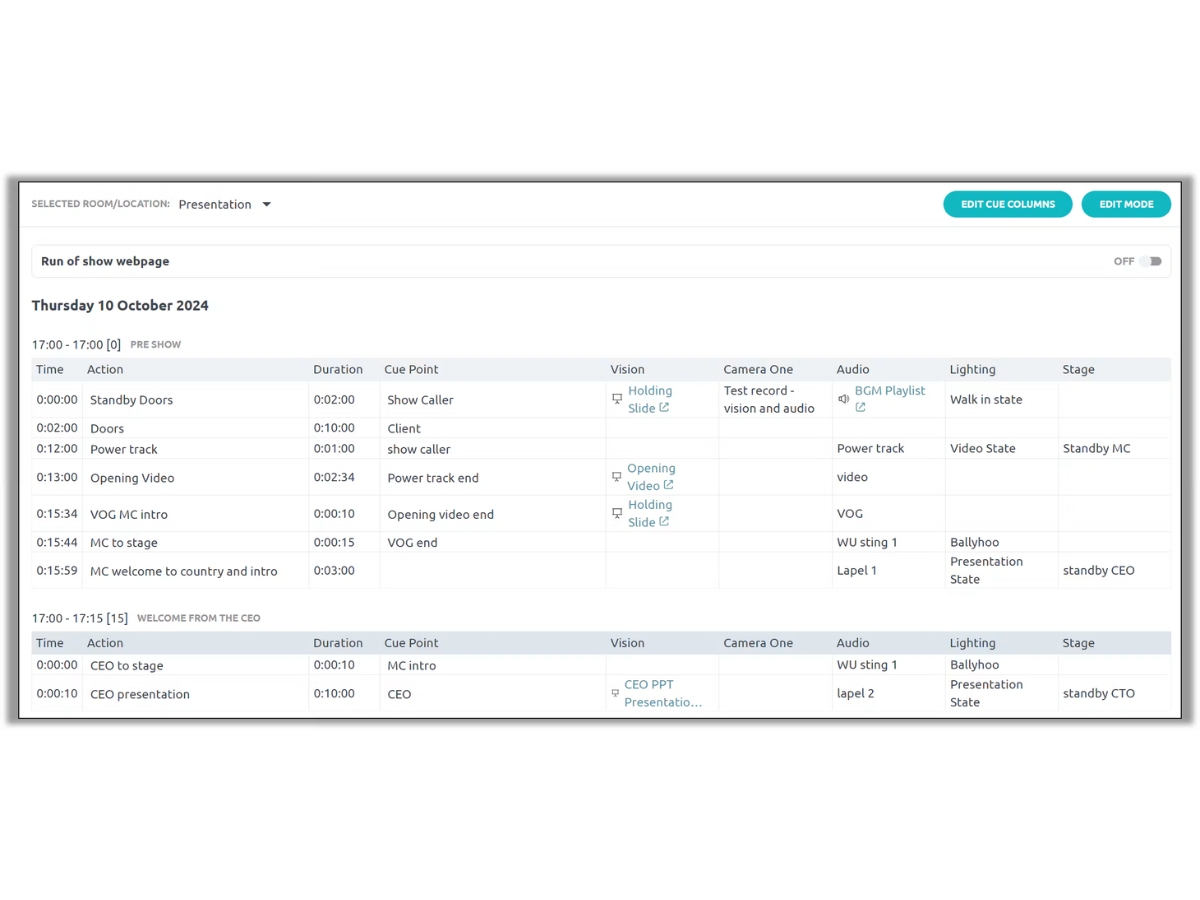The width and height of the screenshot is (1200, 900).
Task: Click the EDIT CUE COLUMNS button
Action: tap(1008, 204)
